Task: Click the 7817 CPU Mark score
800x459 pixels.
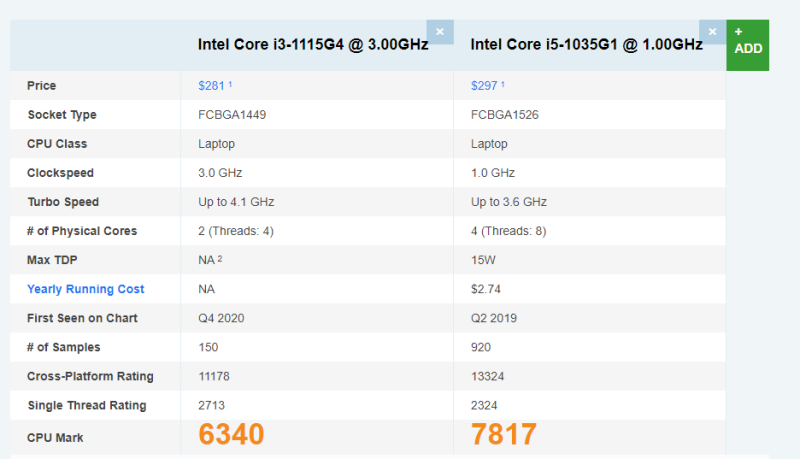Action: pos(503,434)
